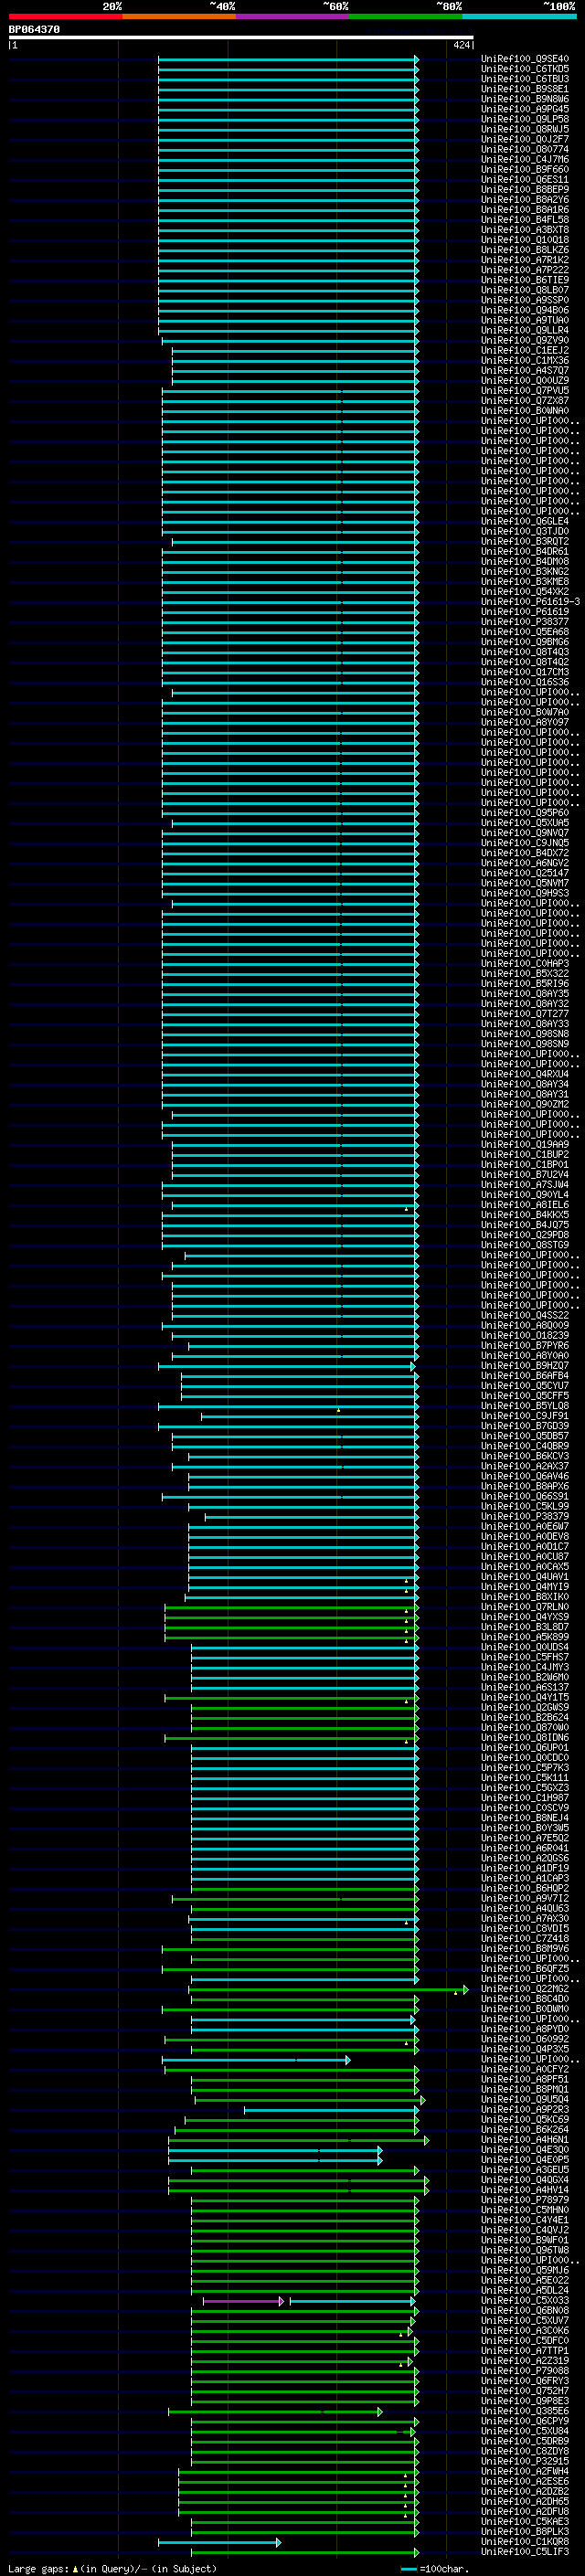The image size is (585, 2576).
Task: Select hit label UniRef100_B9S8E1
Action: click(x=525, y=89)
